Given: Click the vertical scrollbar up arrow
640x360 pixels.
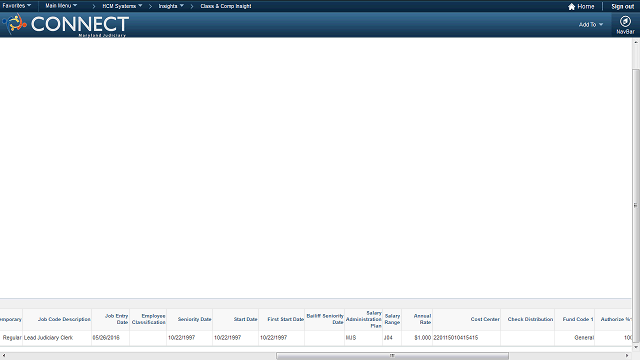Looking at the screenshot, I should pos(636,42).
